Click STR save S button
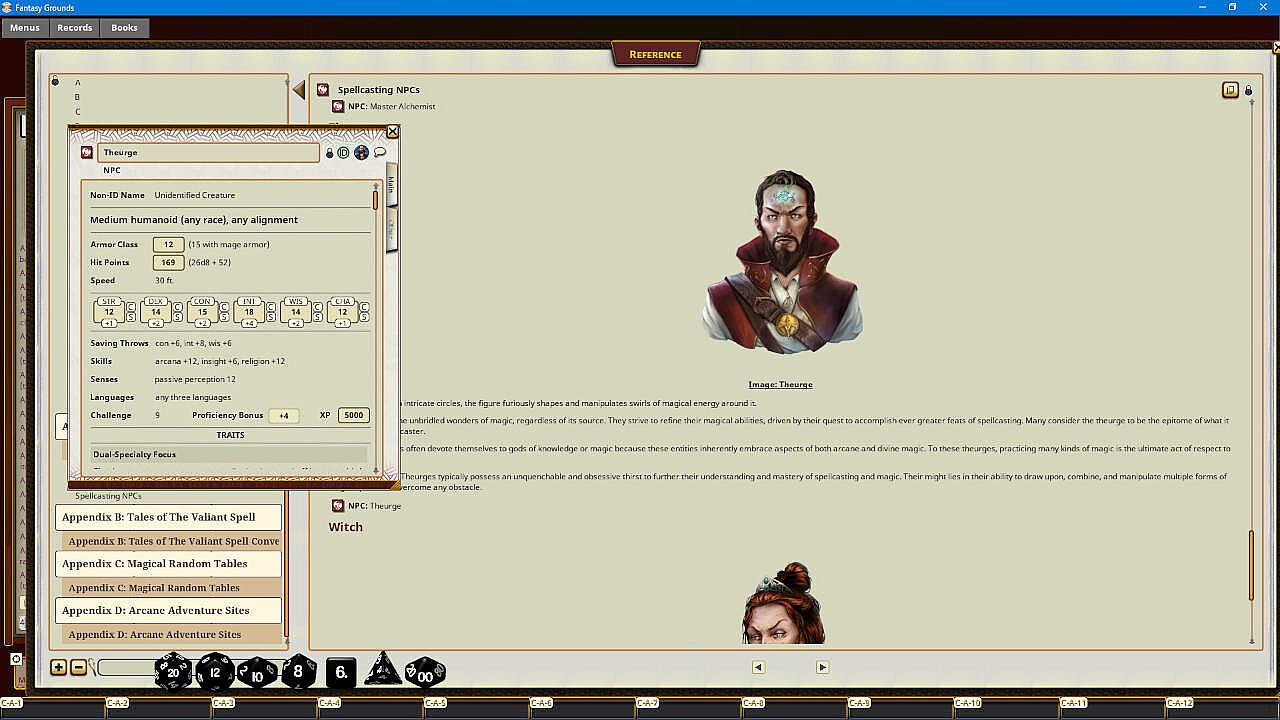 131,317
